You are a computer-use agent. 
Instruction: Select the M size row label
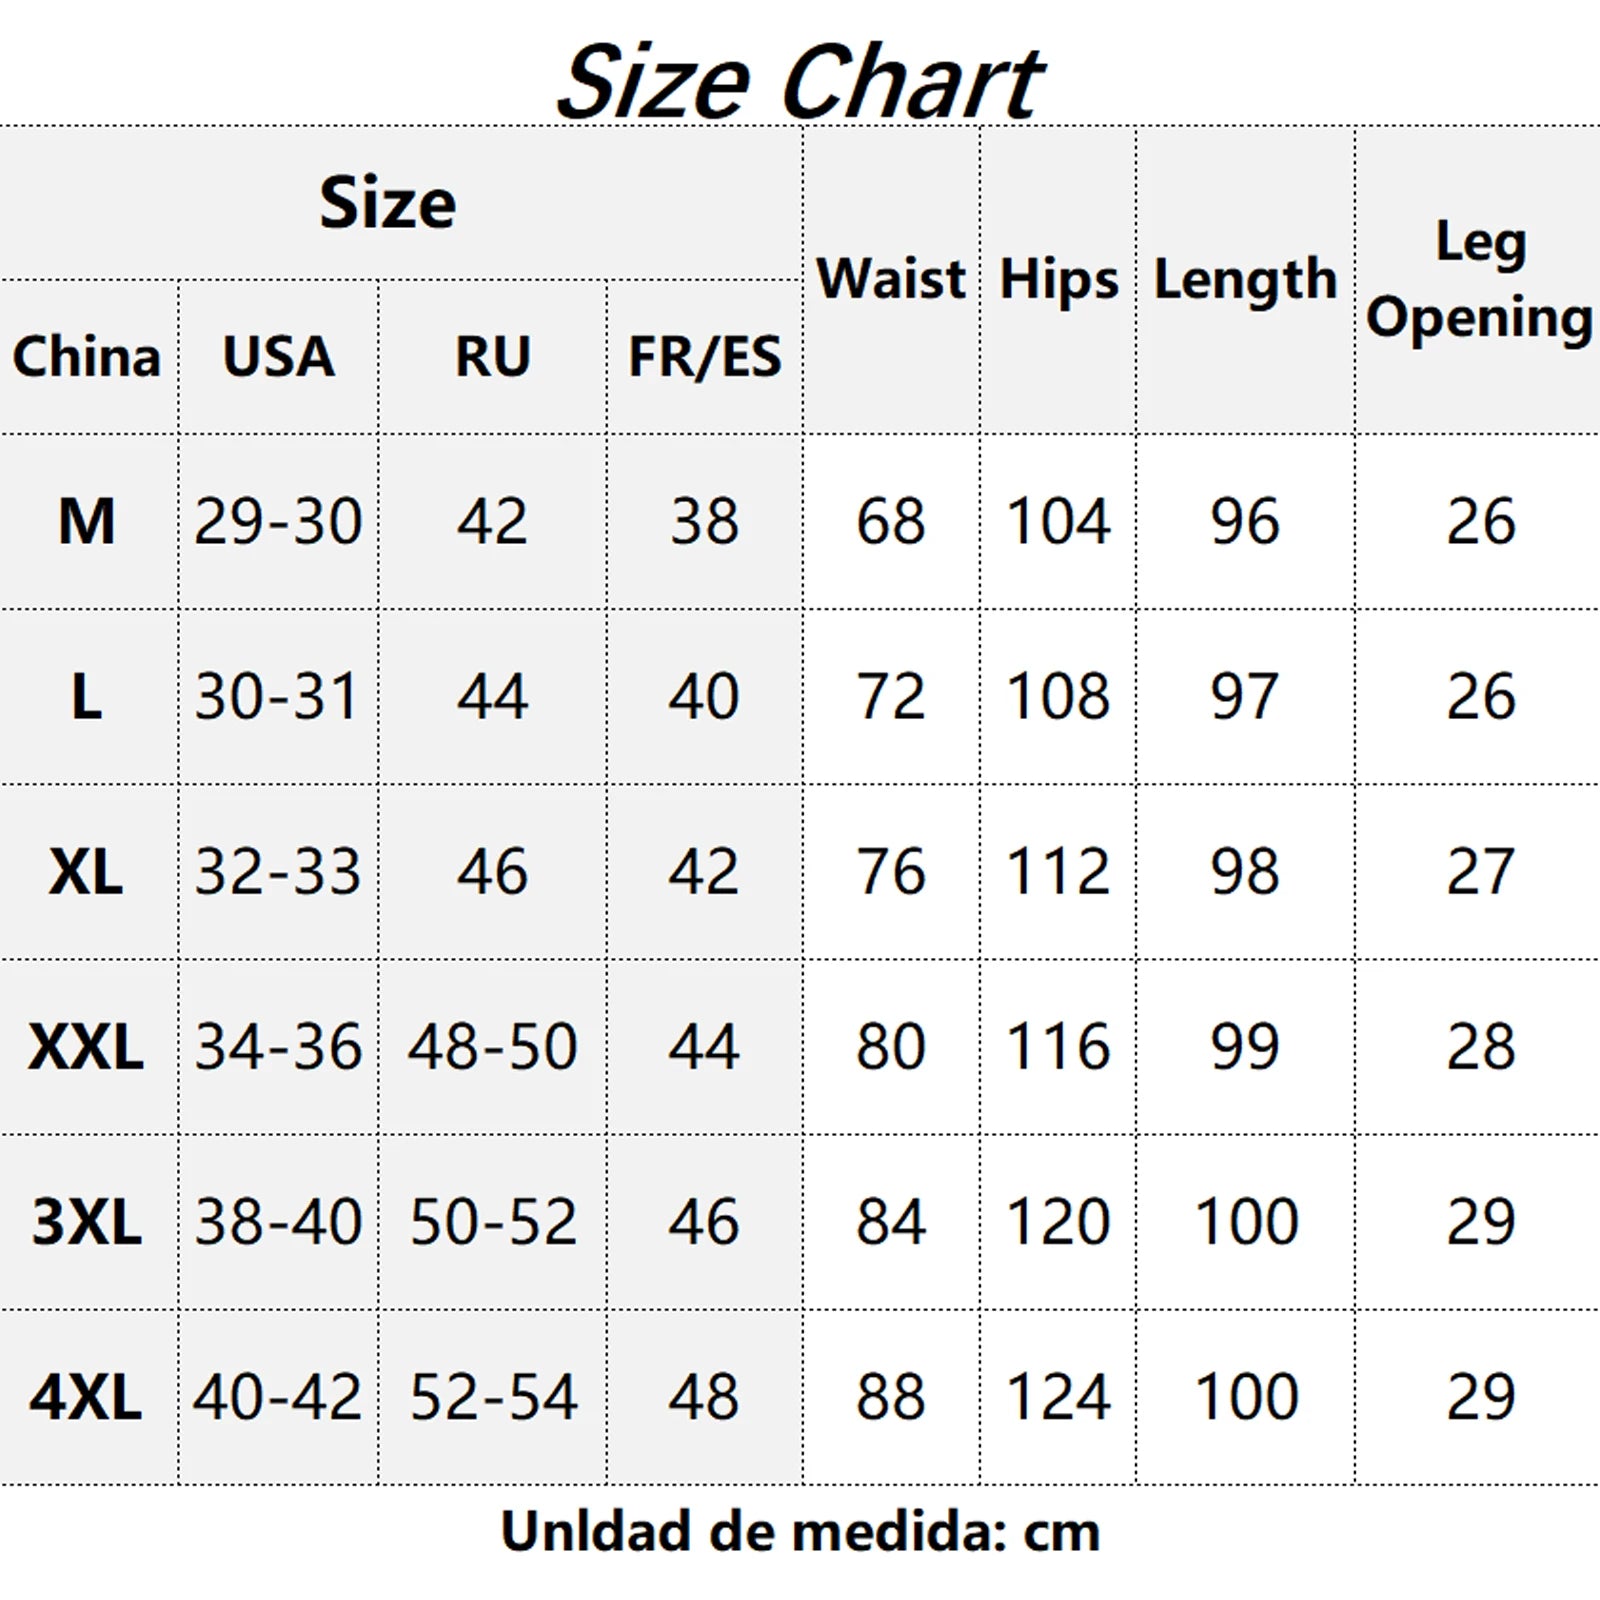pos(87,521)
